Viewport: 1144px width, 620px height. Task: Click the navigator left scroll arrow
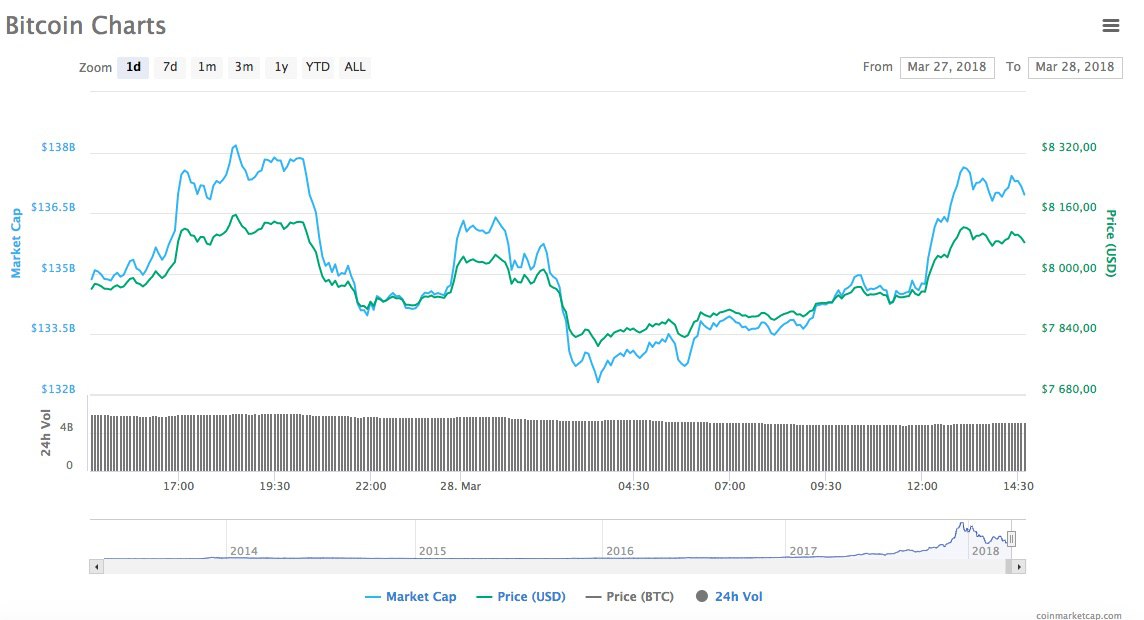[x=97, y=566]
